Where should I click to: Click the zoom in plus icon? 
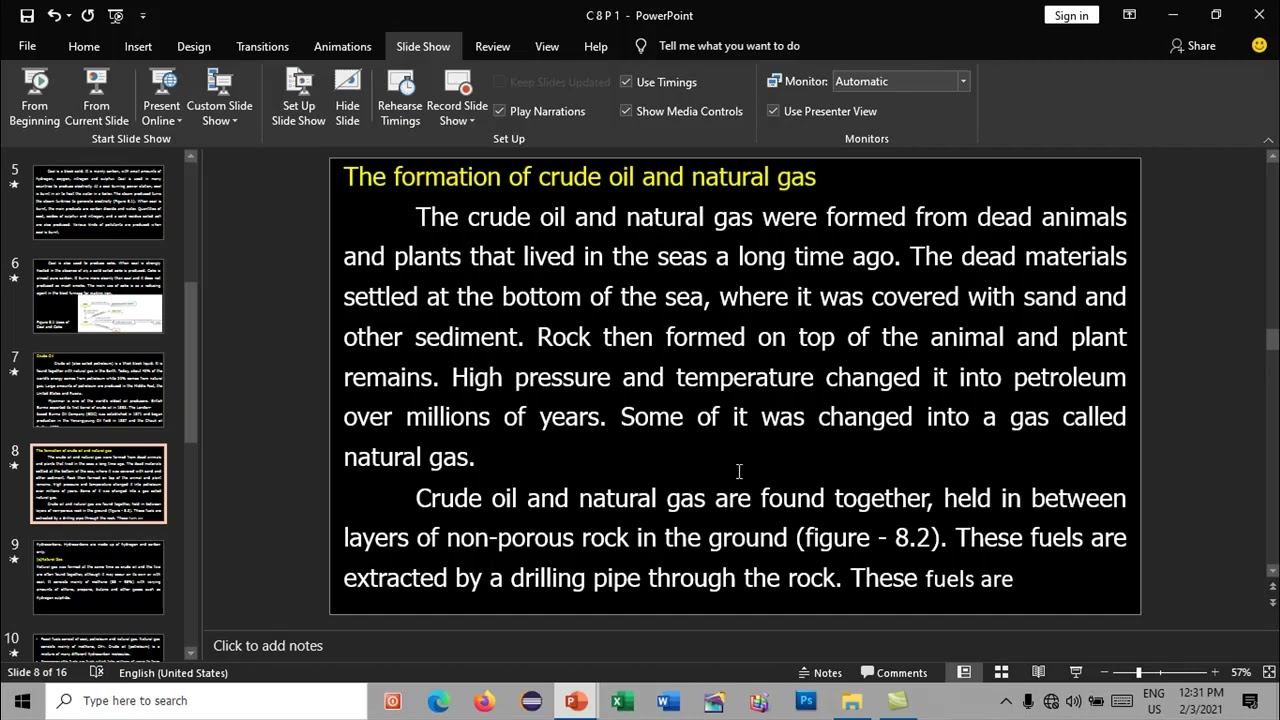(x=1215, y=672)
